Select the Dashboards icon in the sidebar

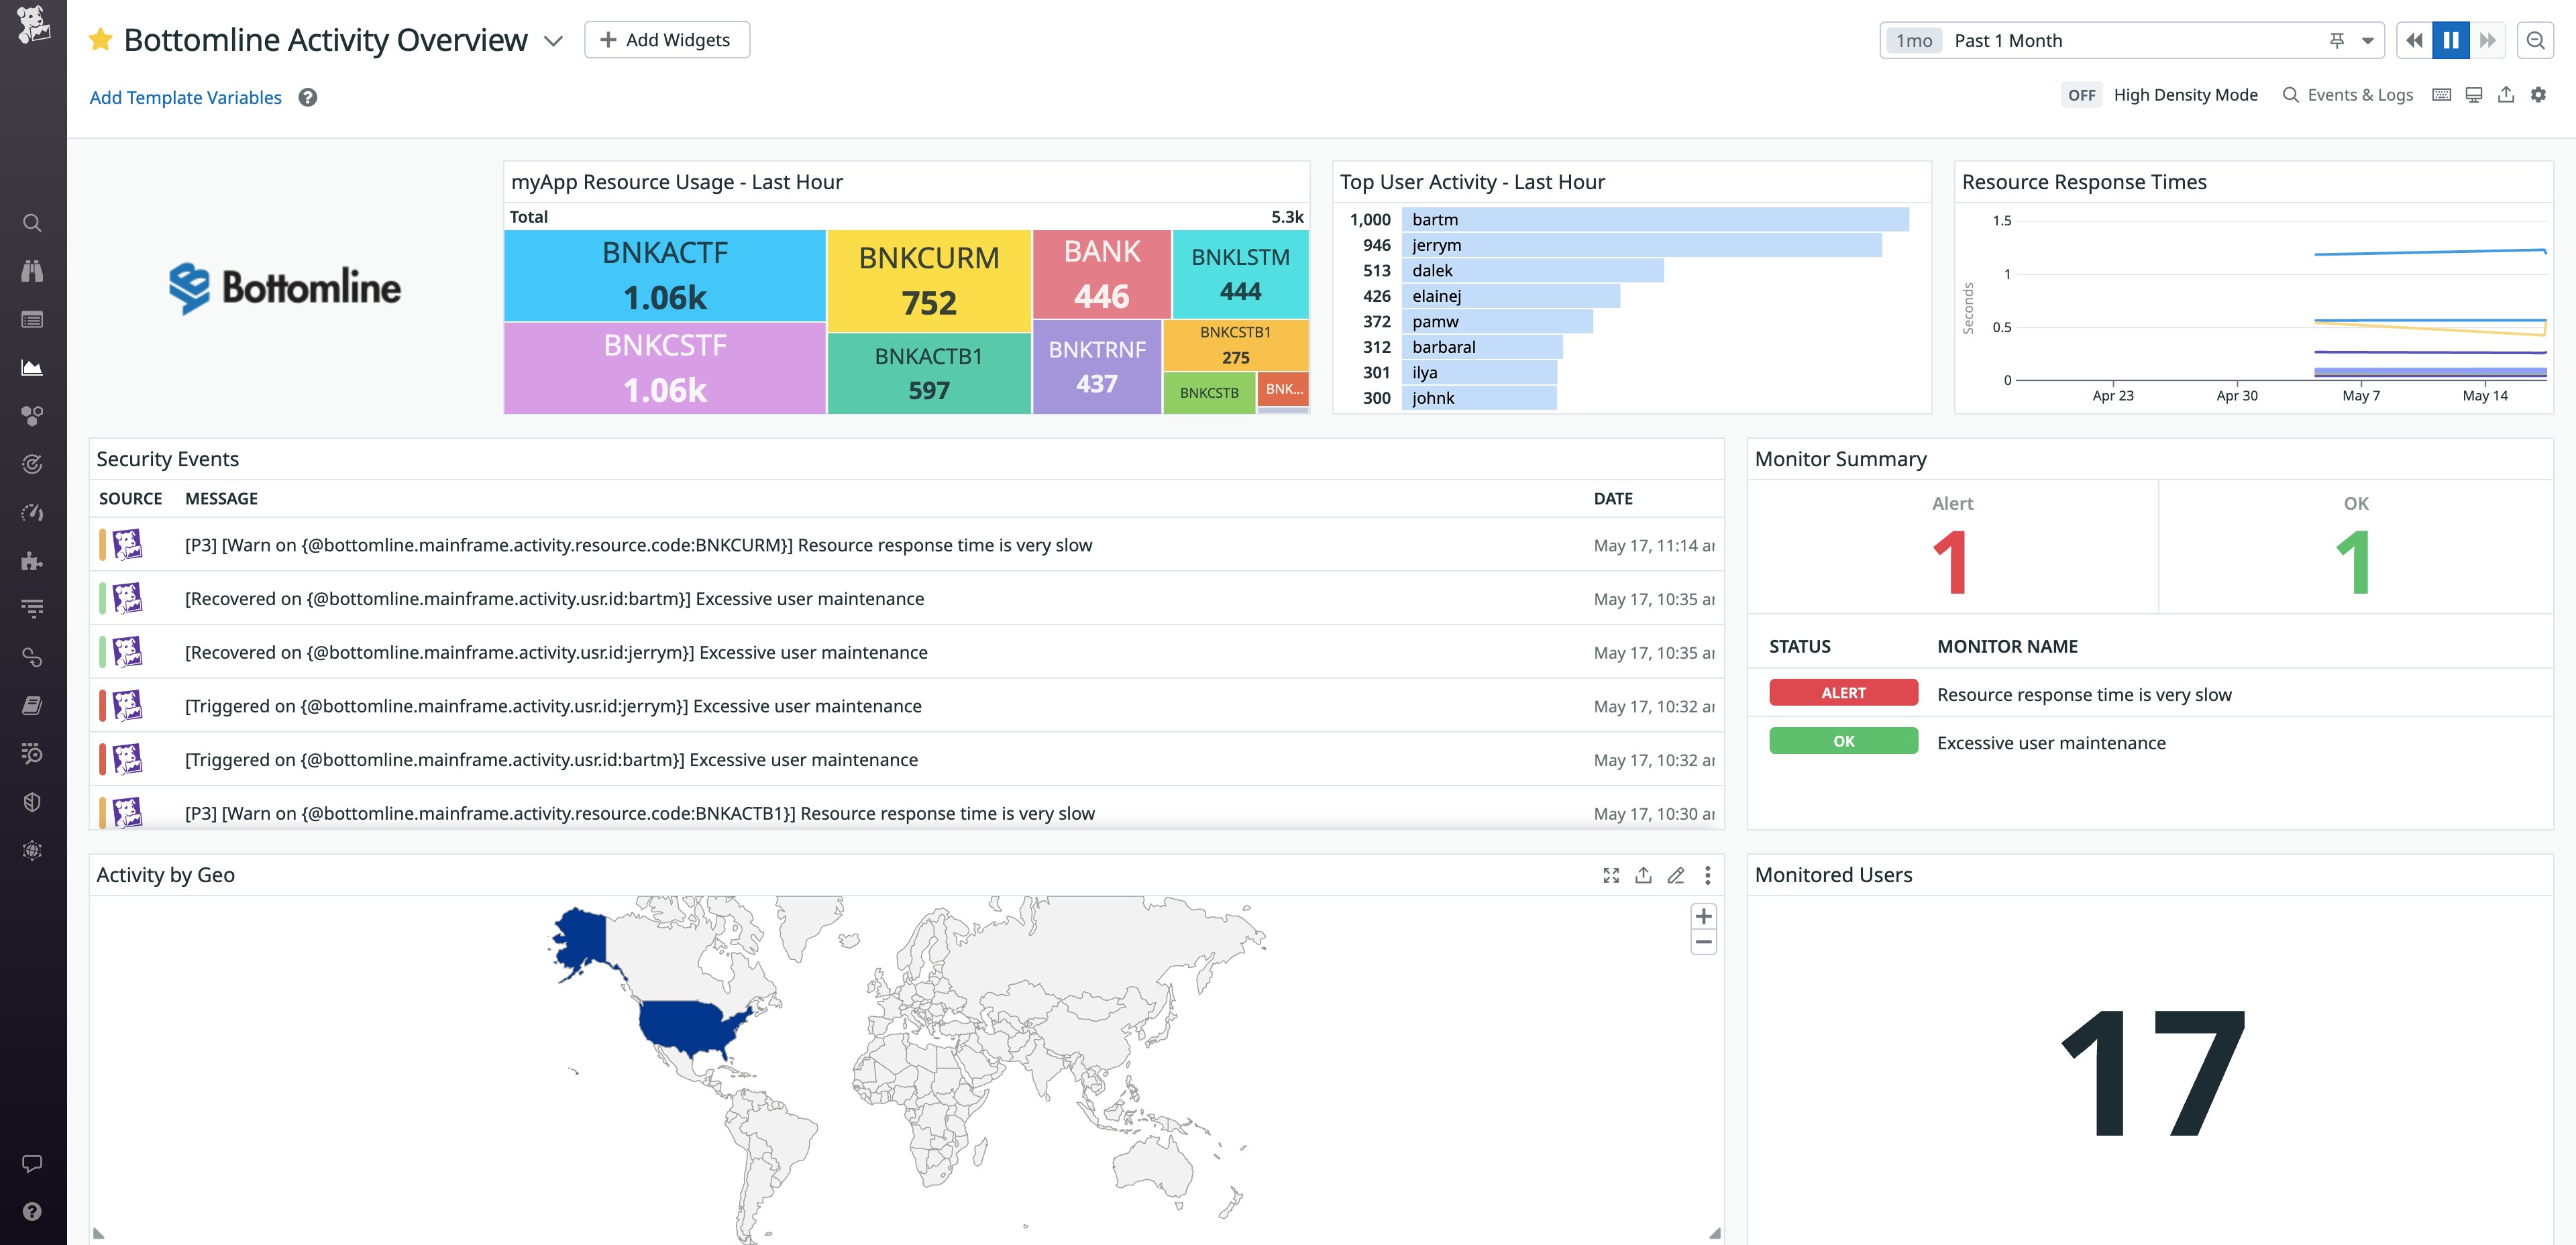tap(32, 367)
